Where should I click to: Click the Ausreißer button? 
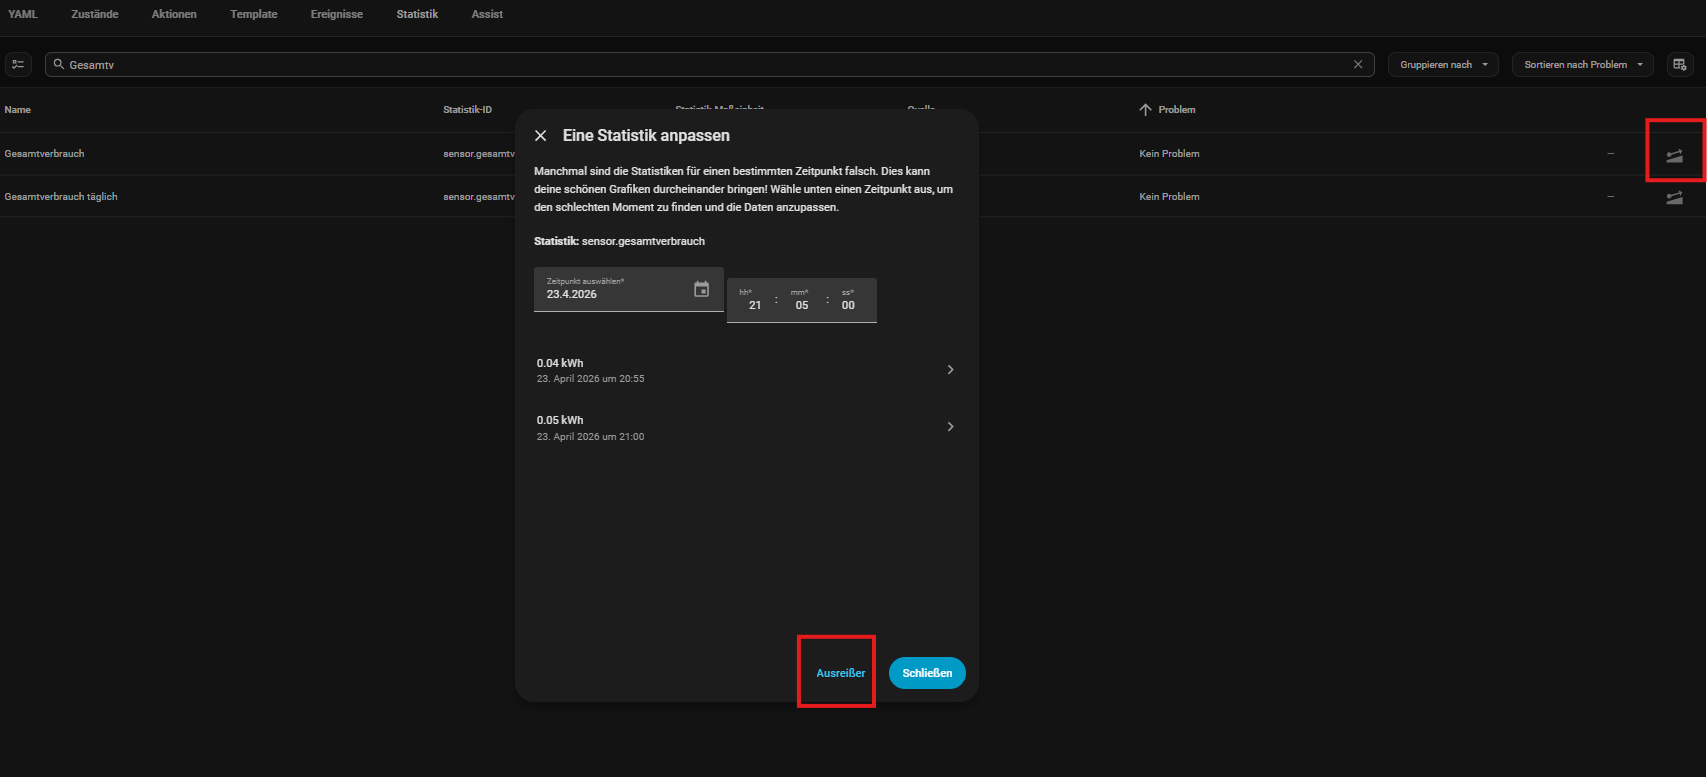[840, 673]
